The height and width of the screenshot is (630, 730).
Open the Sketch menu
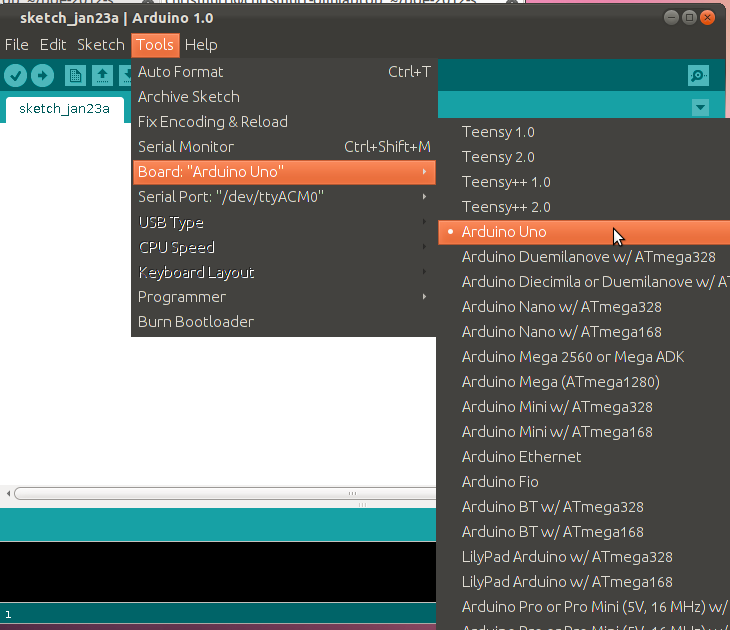pos(101,45)
